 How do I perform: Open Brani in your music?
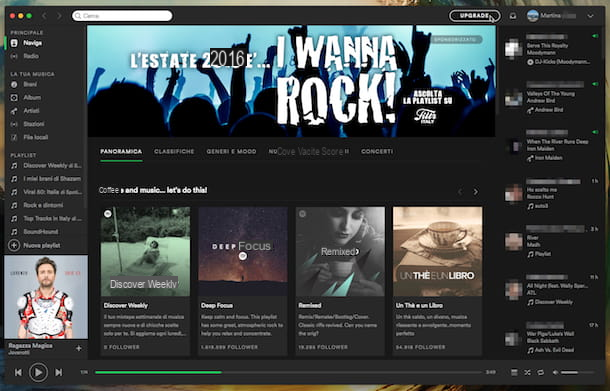tap(30, 84)
